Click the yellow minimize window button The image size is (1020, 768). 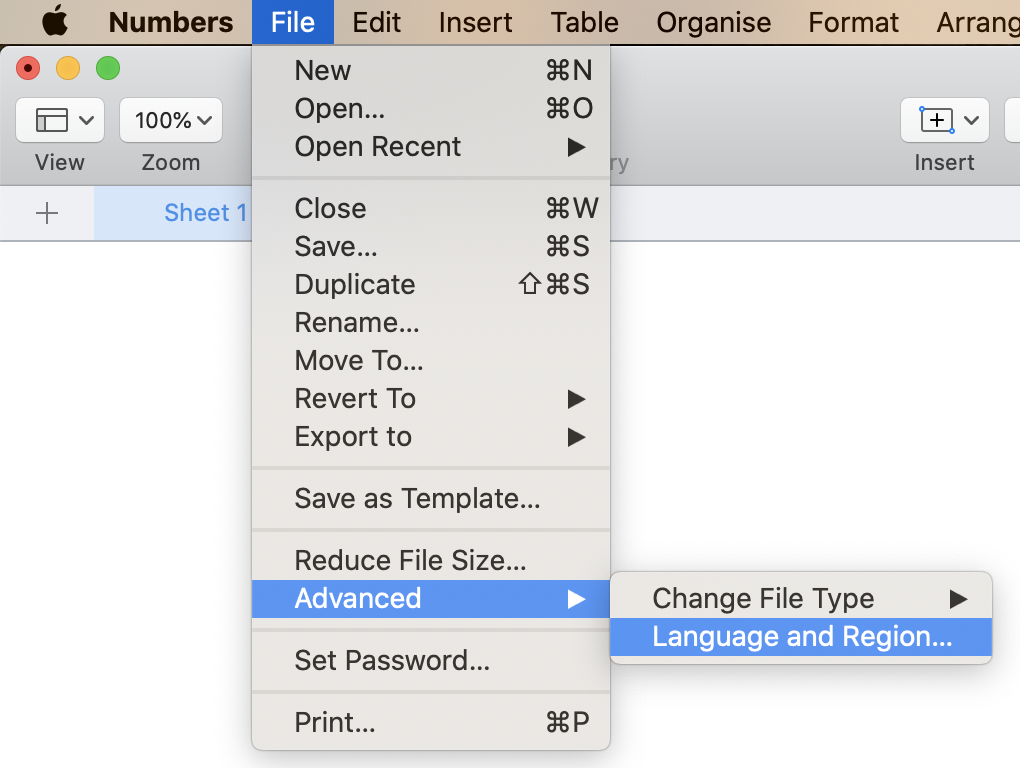pos(68,68)
